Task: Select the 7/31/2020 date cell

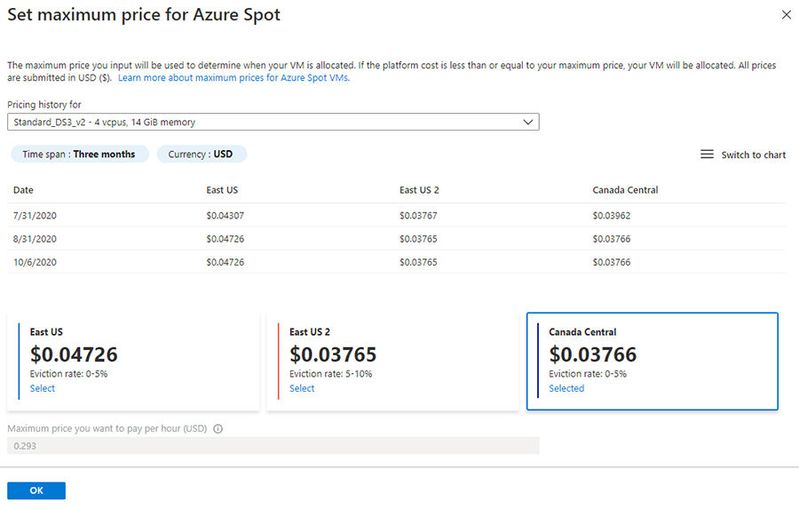Action: point(35,216)
